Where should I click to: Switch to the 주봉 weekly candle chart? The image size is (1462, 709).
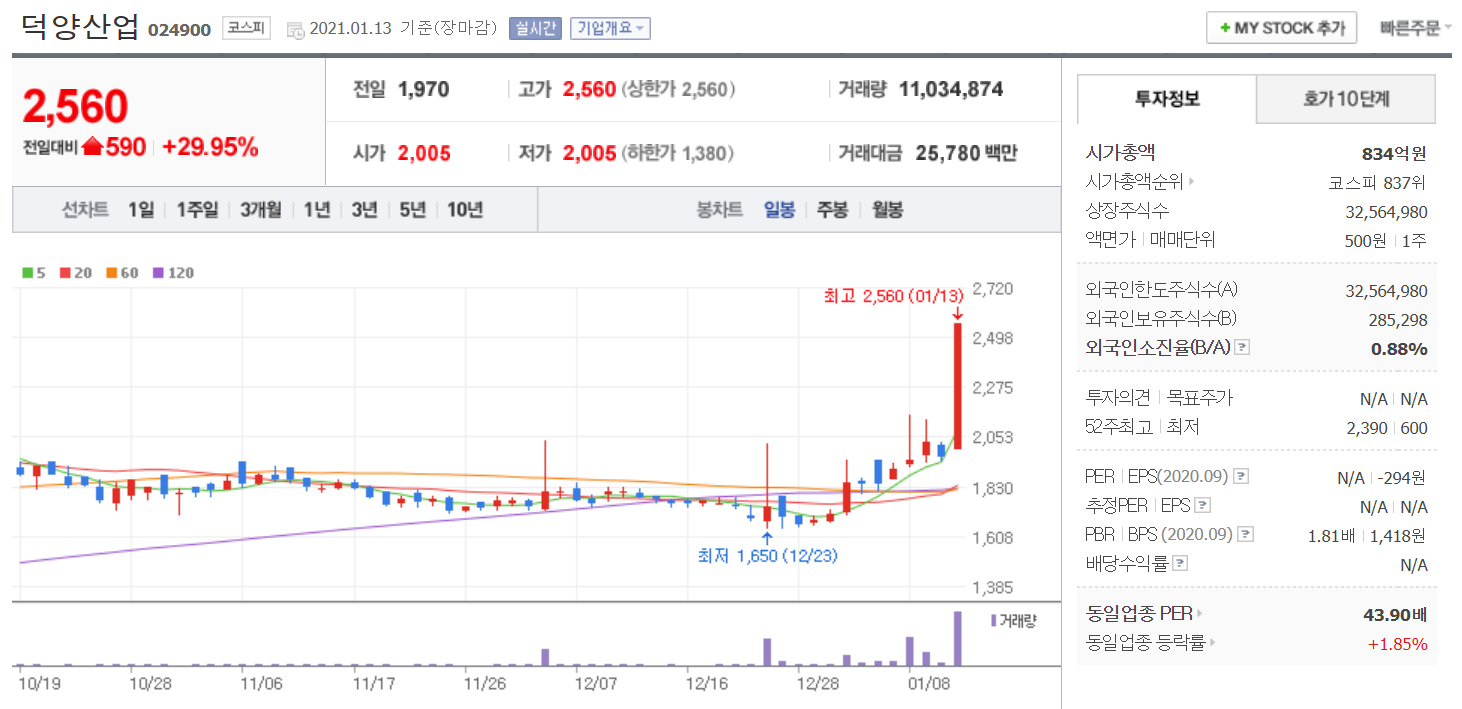pos(832,210)
